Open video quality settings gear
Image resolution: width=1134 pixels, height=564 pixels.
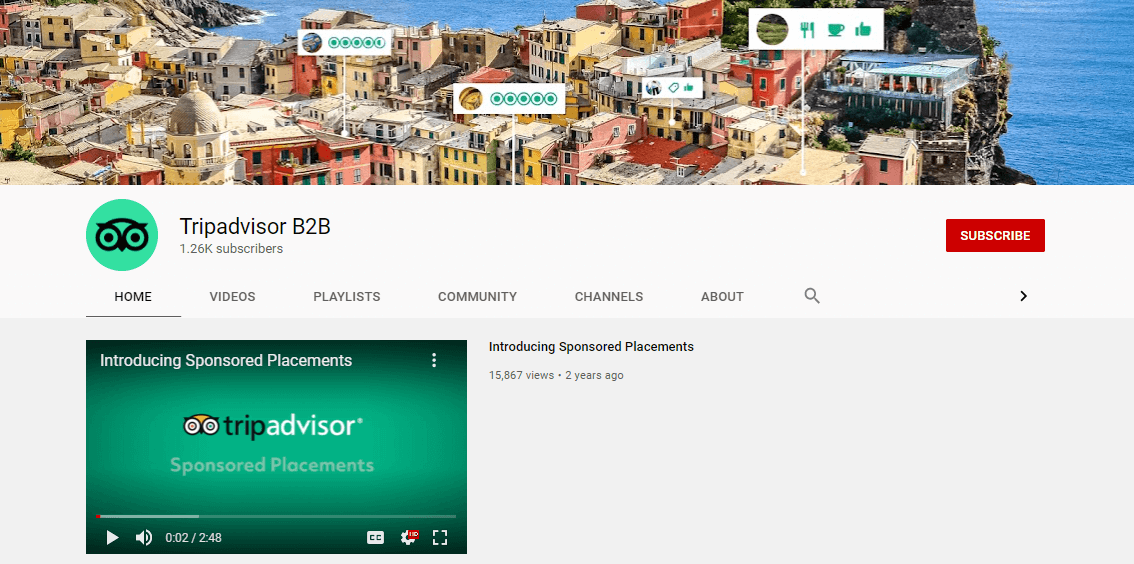408,538
